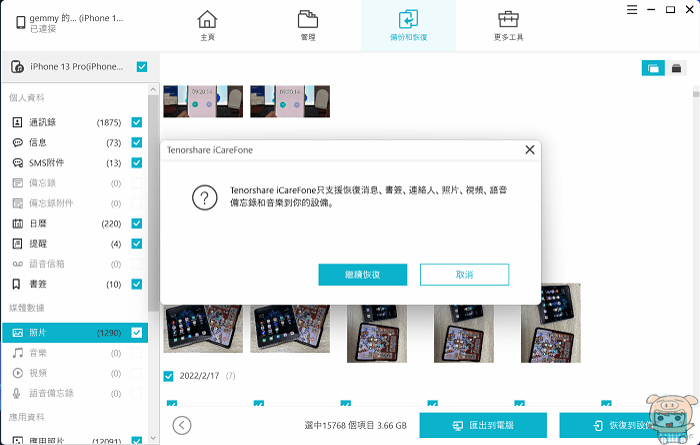Click the 信息 message bubble icon
The width and height of the screenshot is (700, 445).
click(x=17, y=142)
